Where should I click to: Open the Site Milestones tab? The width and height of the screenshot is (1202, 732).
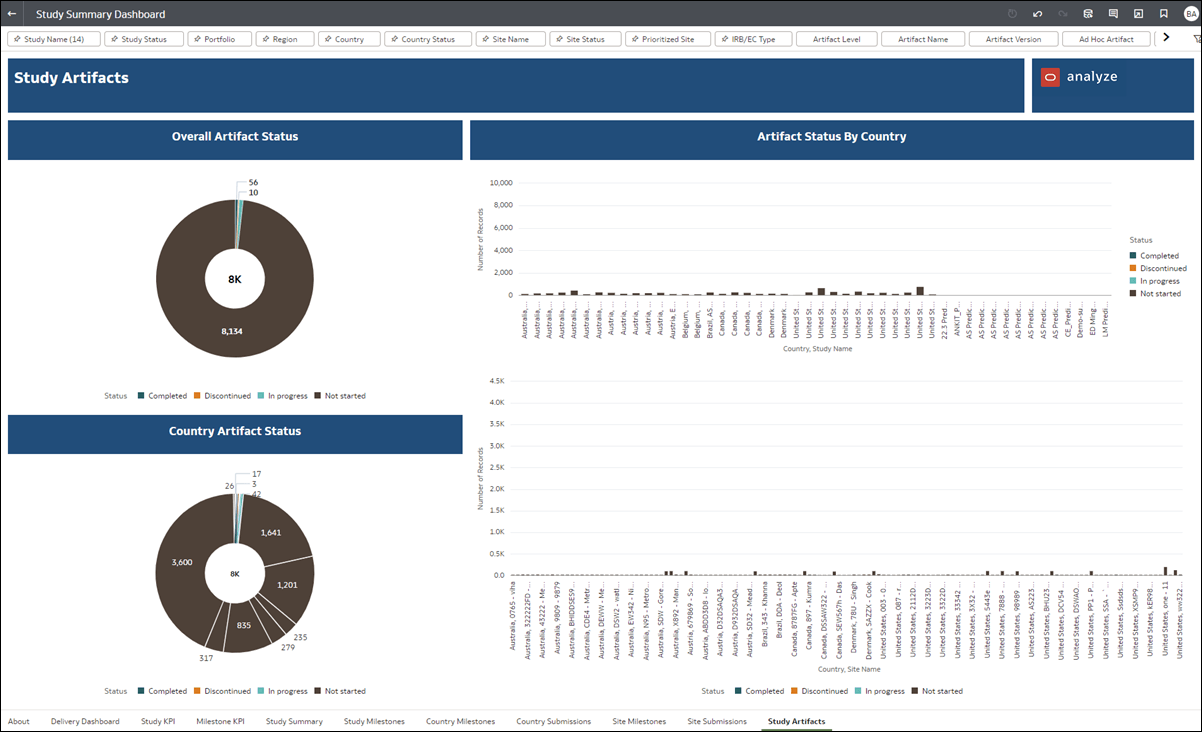[x=639, y=721]
